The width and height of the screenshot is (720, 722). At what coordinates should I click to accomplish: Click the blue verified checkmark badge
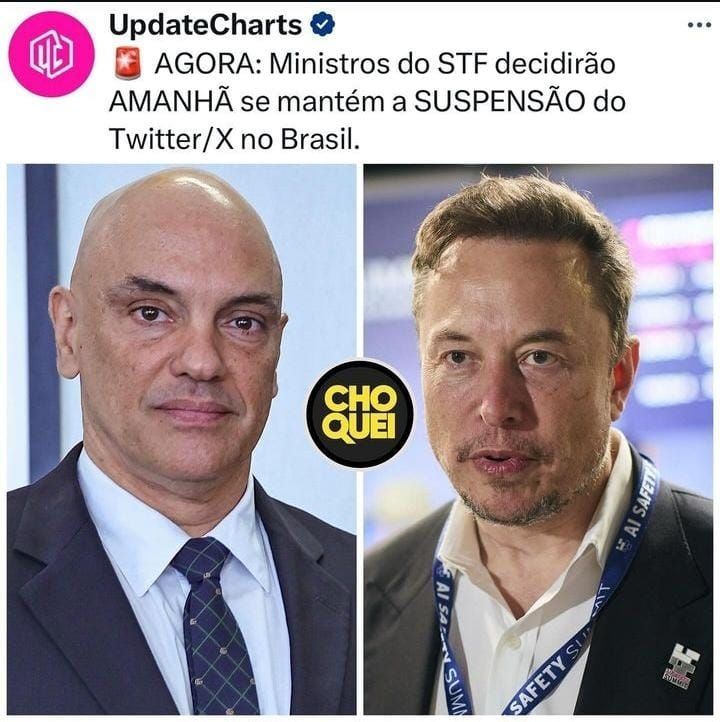(323, 25)
